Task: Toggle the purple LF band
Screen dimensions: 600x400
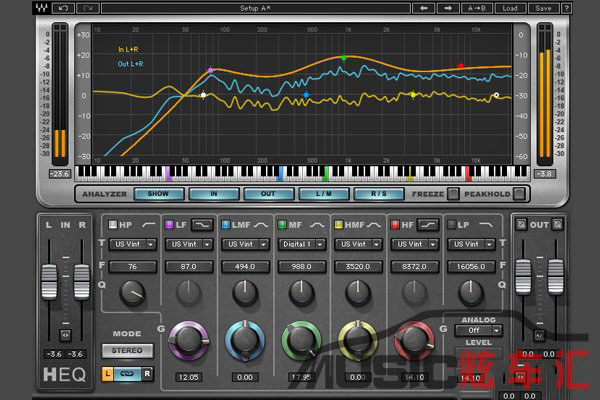Action: tap(169, 225)
